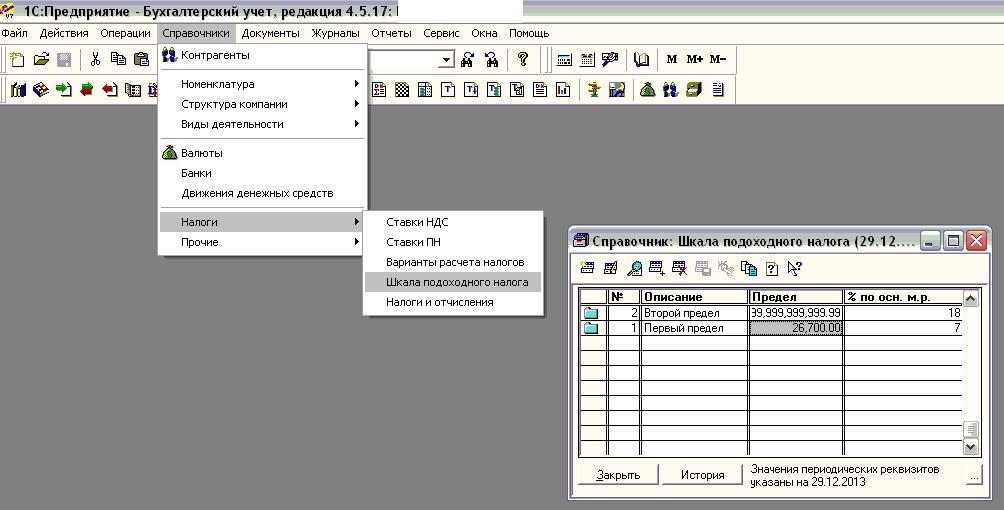Image resolution: width=1004 pixels, height=510 pixels.
Task: Open folder icon of Первый предел row
Action: [x=591, y=328]
